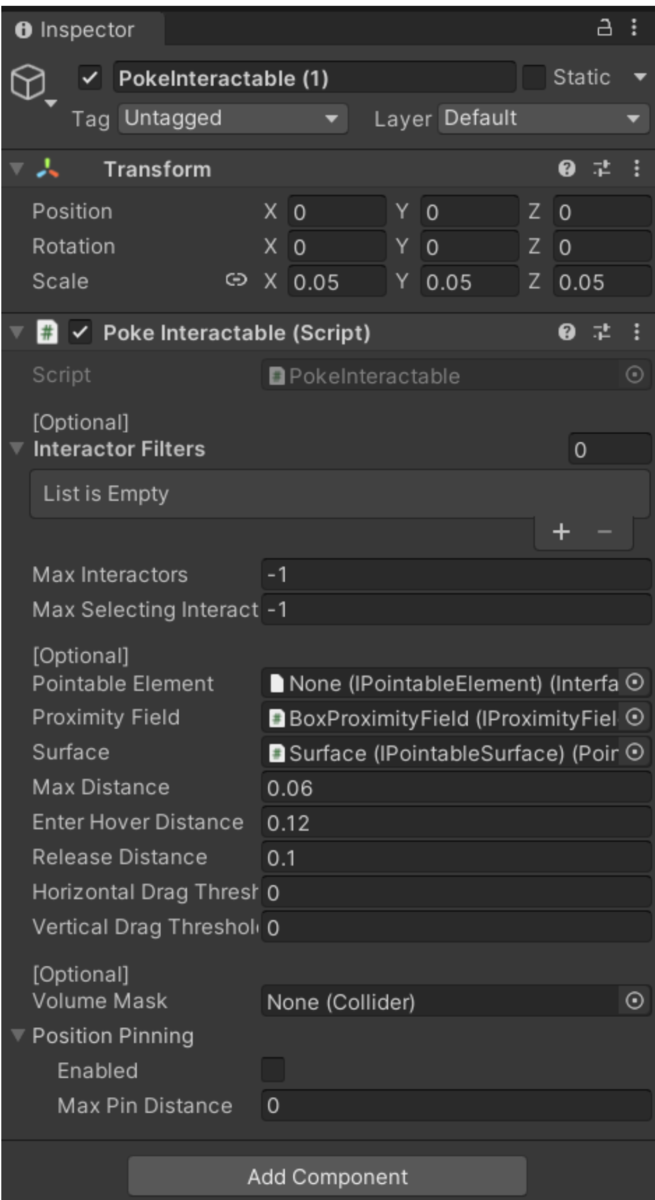Click the Add Component button
This screenshot has height=1200, width=655.
[x=327, y=1177]
